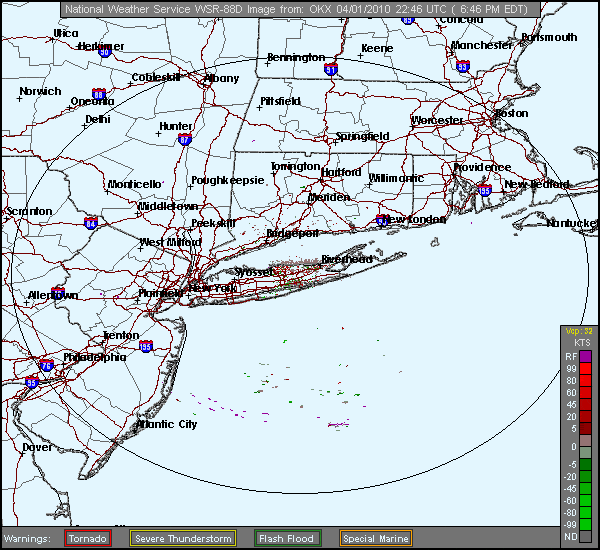
Task: Click the red 60 KTS legend swatch
Action: click(585, 393)
